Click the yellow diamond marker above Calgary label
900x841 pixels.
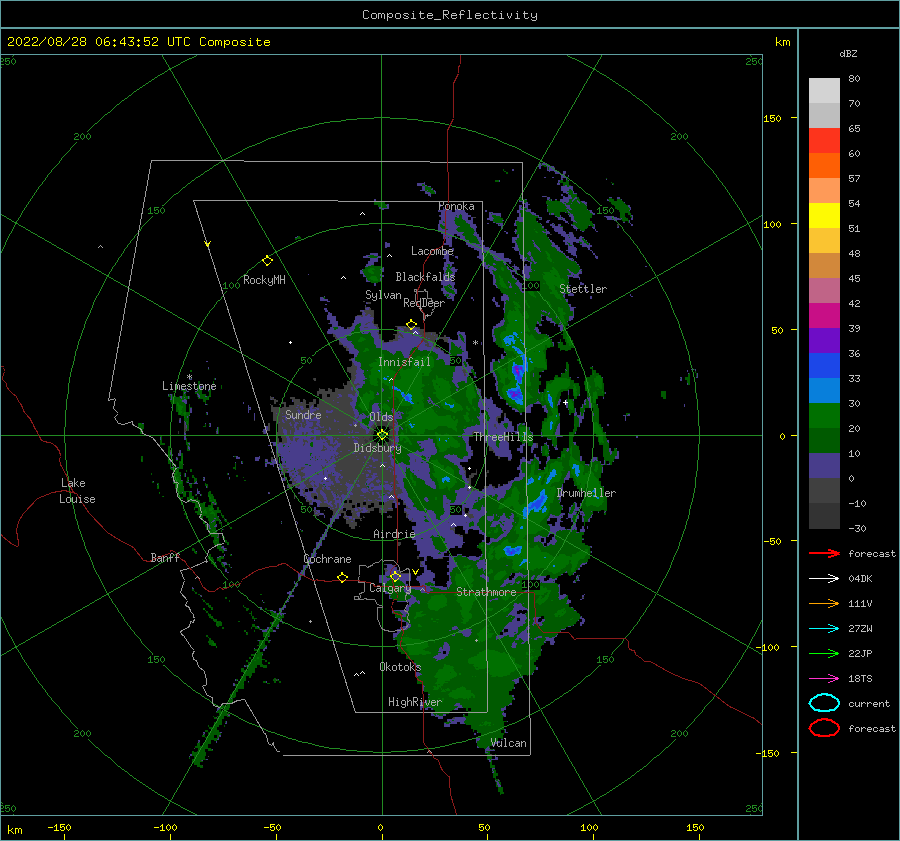pos(395,576)
